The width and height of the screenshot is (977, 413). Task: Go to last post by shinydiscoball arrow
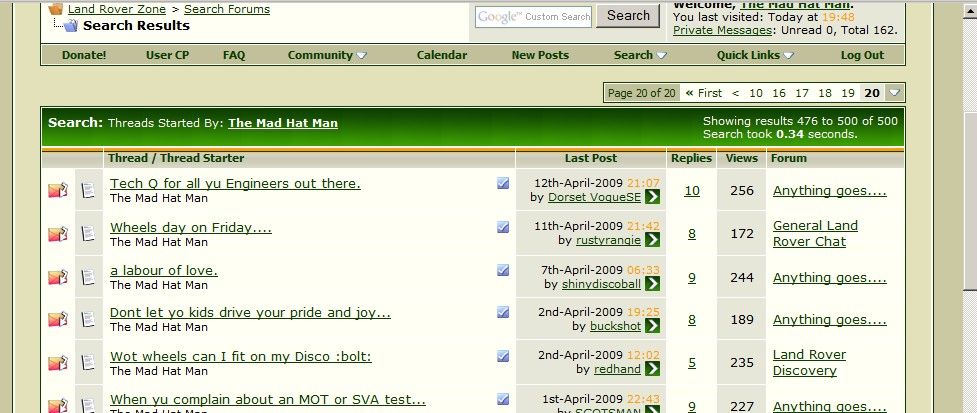click(x=652, y=284)
